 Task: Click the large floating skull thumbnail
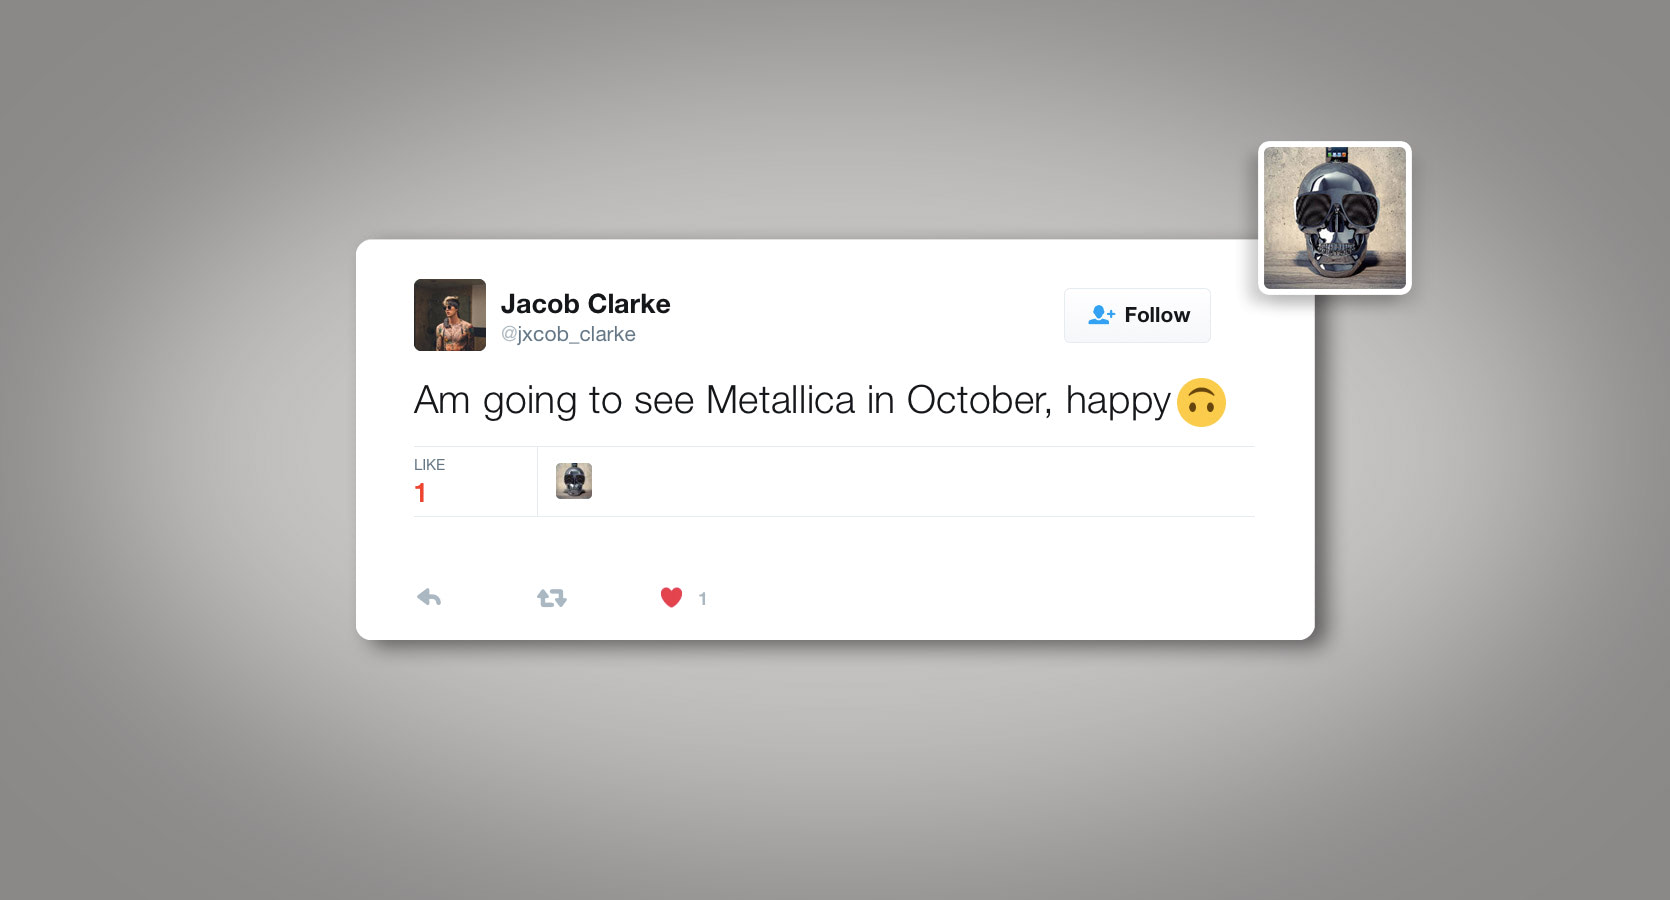tap(1335, 218)
